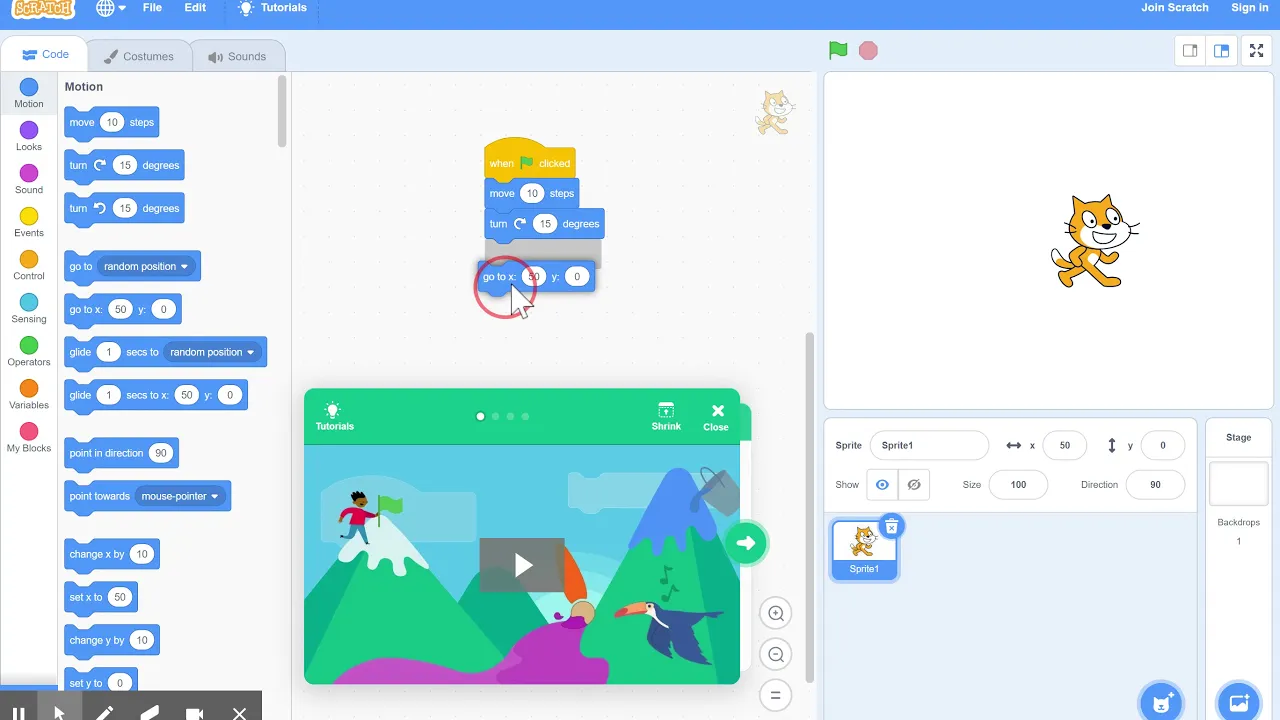
Task: Select the recorder pen tool
Action: pos(104,713)
